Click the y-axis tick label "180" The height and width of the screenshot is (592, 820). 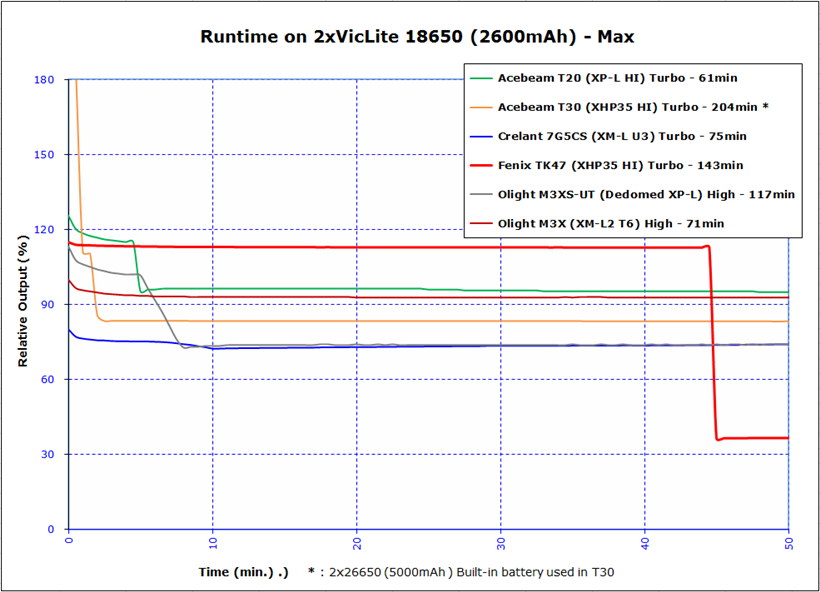(44, 79)
